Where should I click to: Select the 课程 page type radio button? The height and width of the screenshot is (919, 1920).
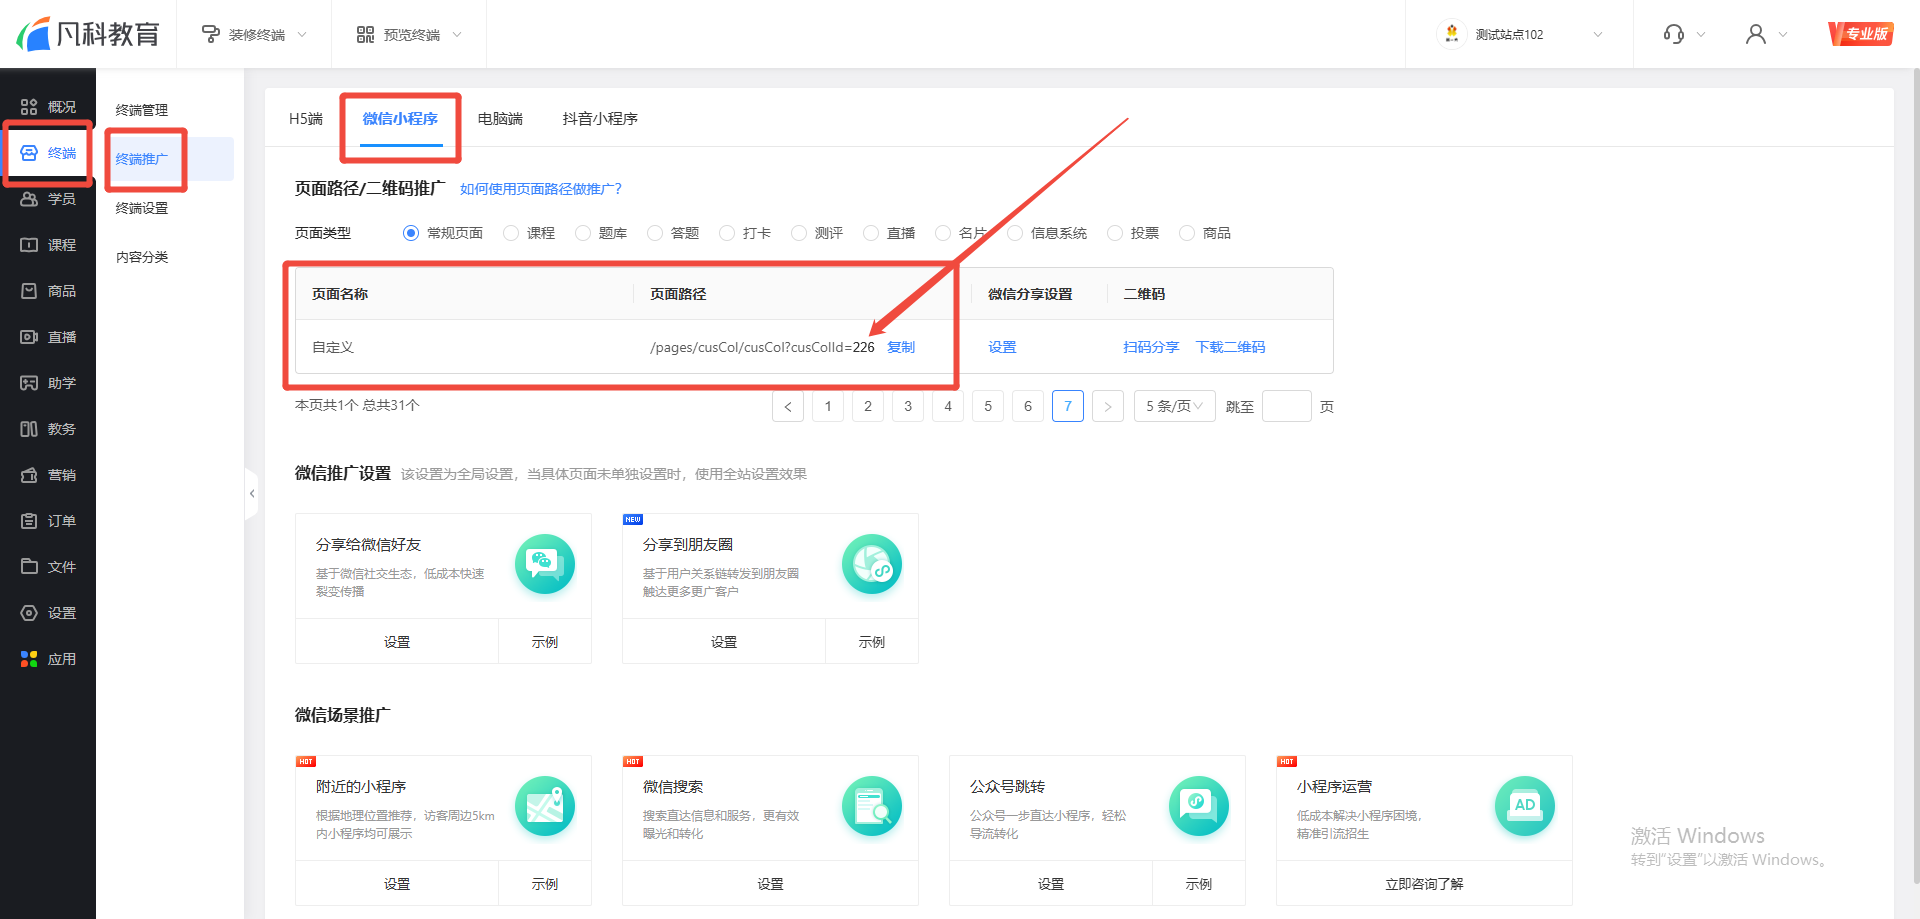tap(511, 233)
